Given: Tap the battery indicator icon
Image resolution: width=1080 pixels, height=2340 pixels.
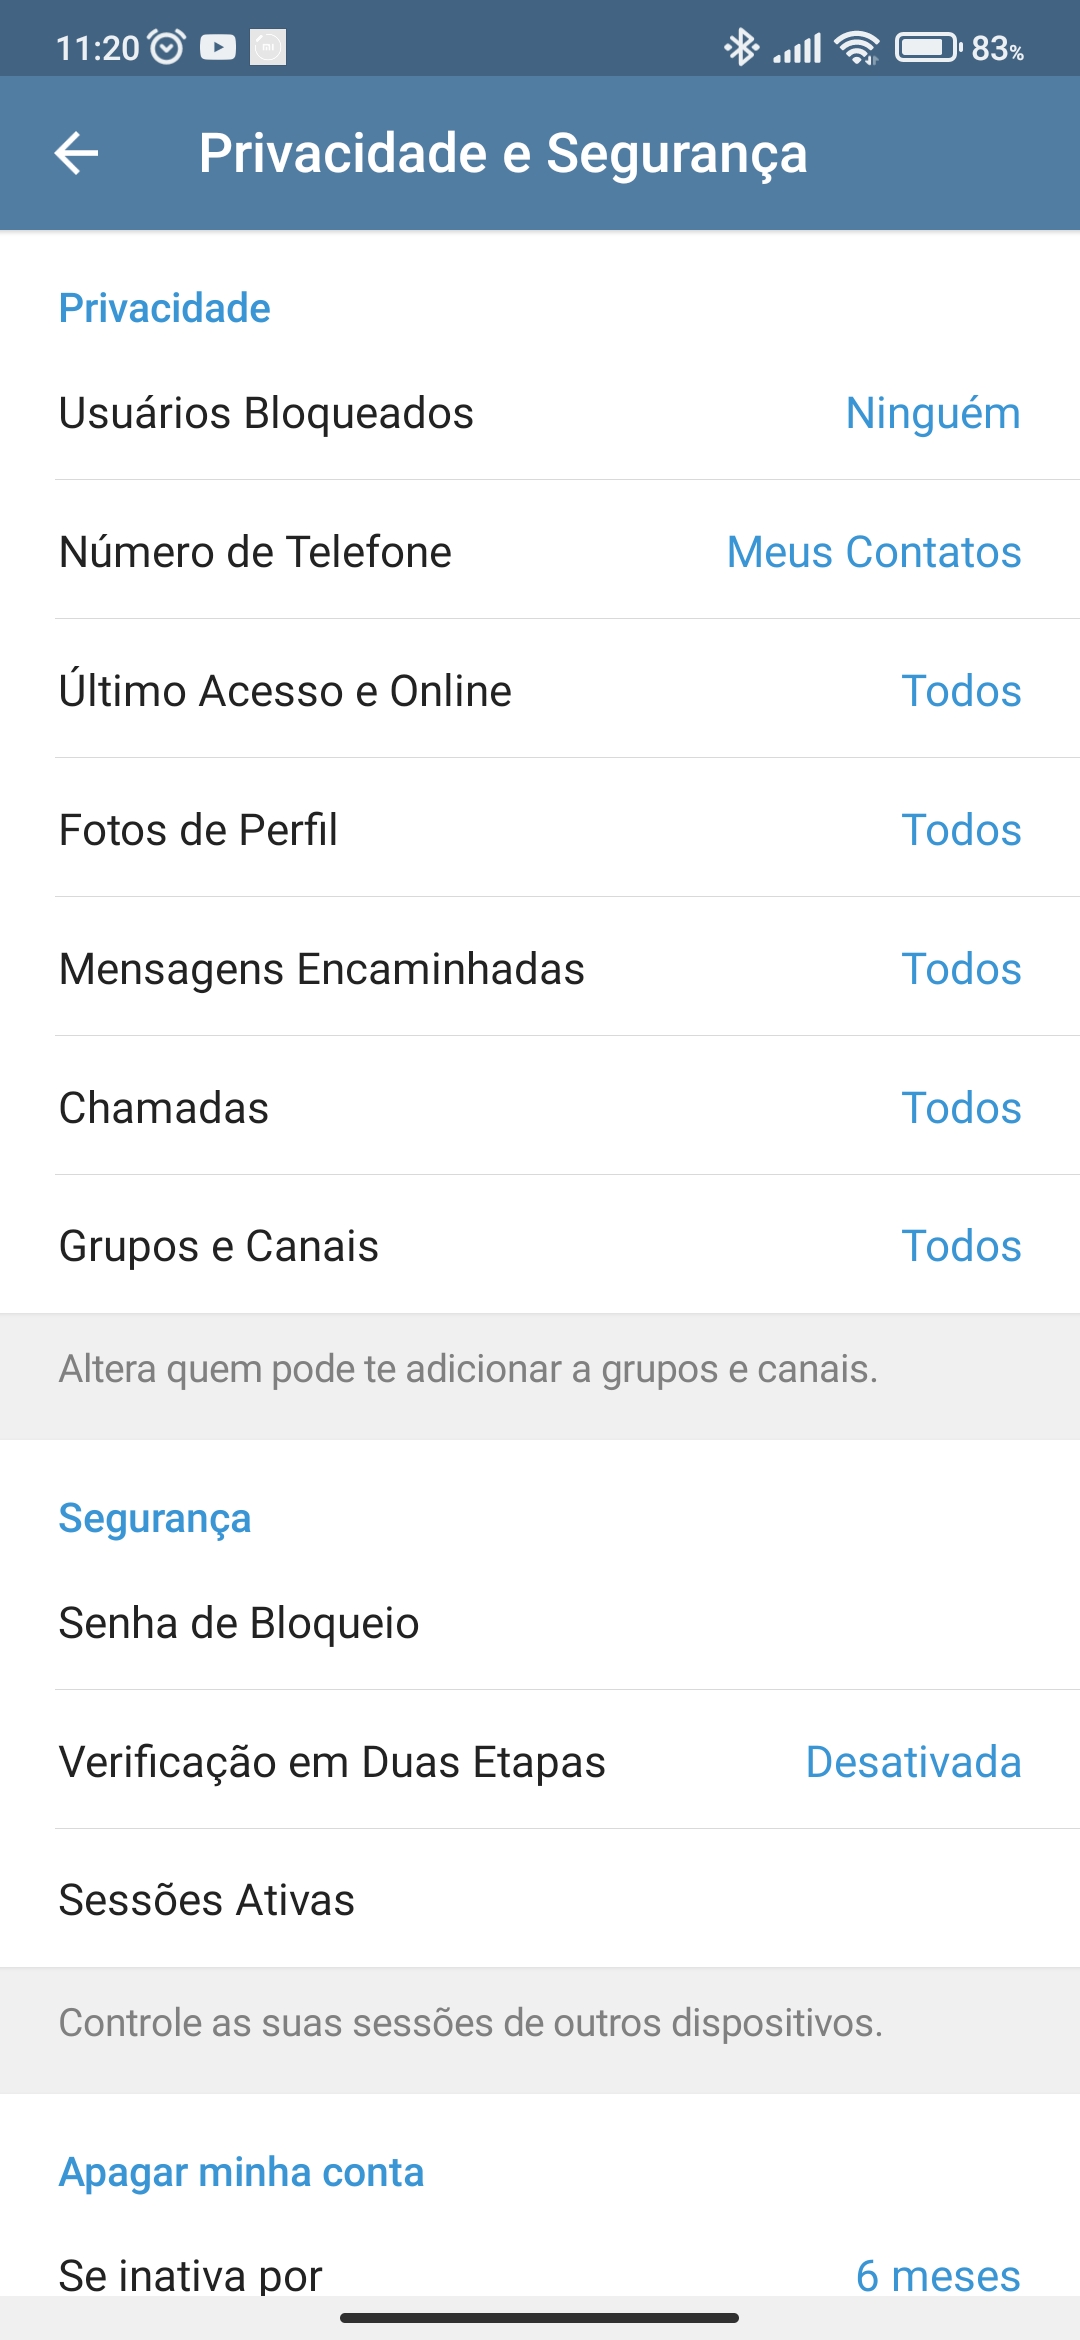Looking at the screenshot, I should (x=928, y=47).
